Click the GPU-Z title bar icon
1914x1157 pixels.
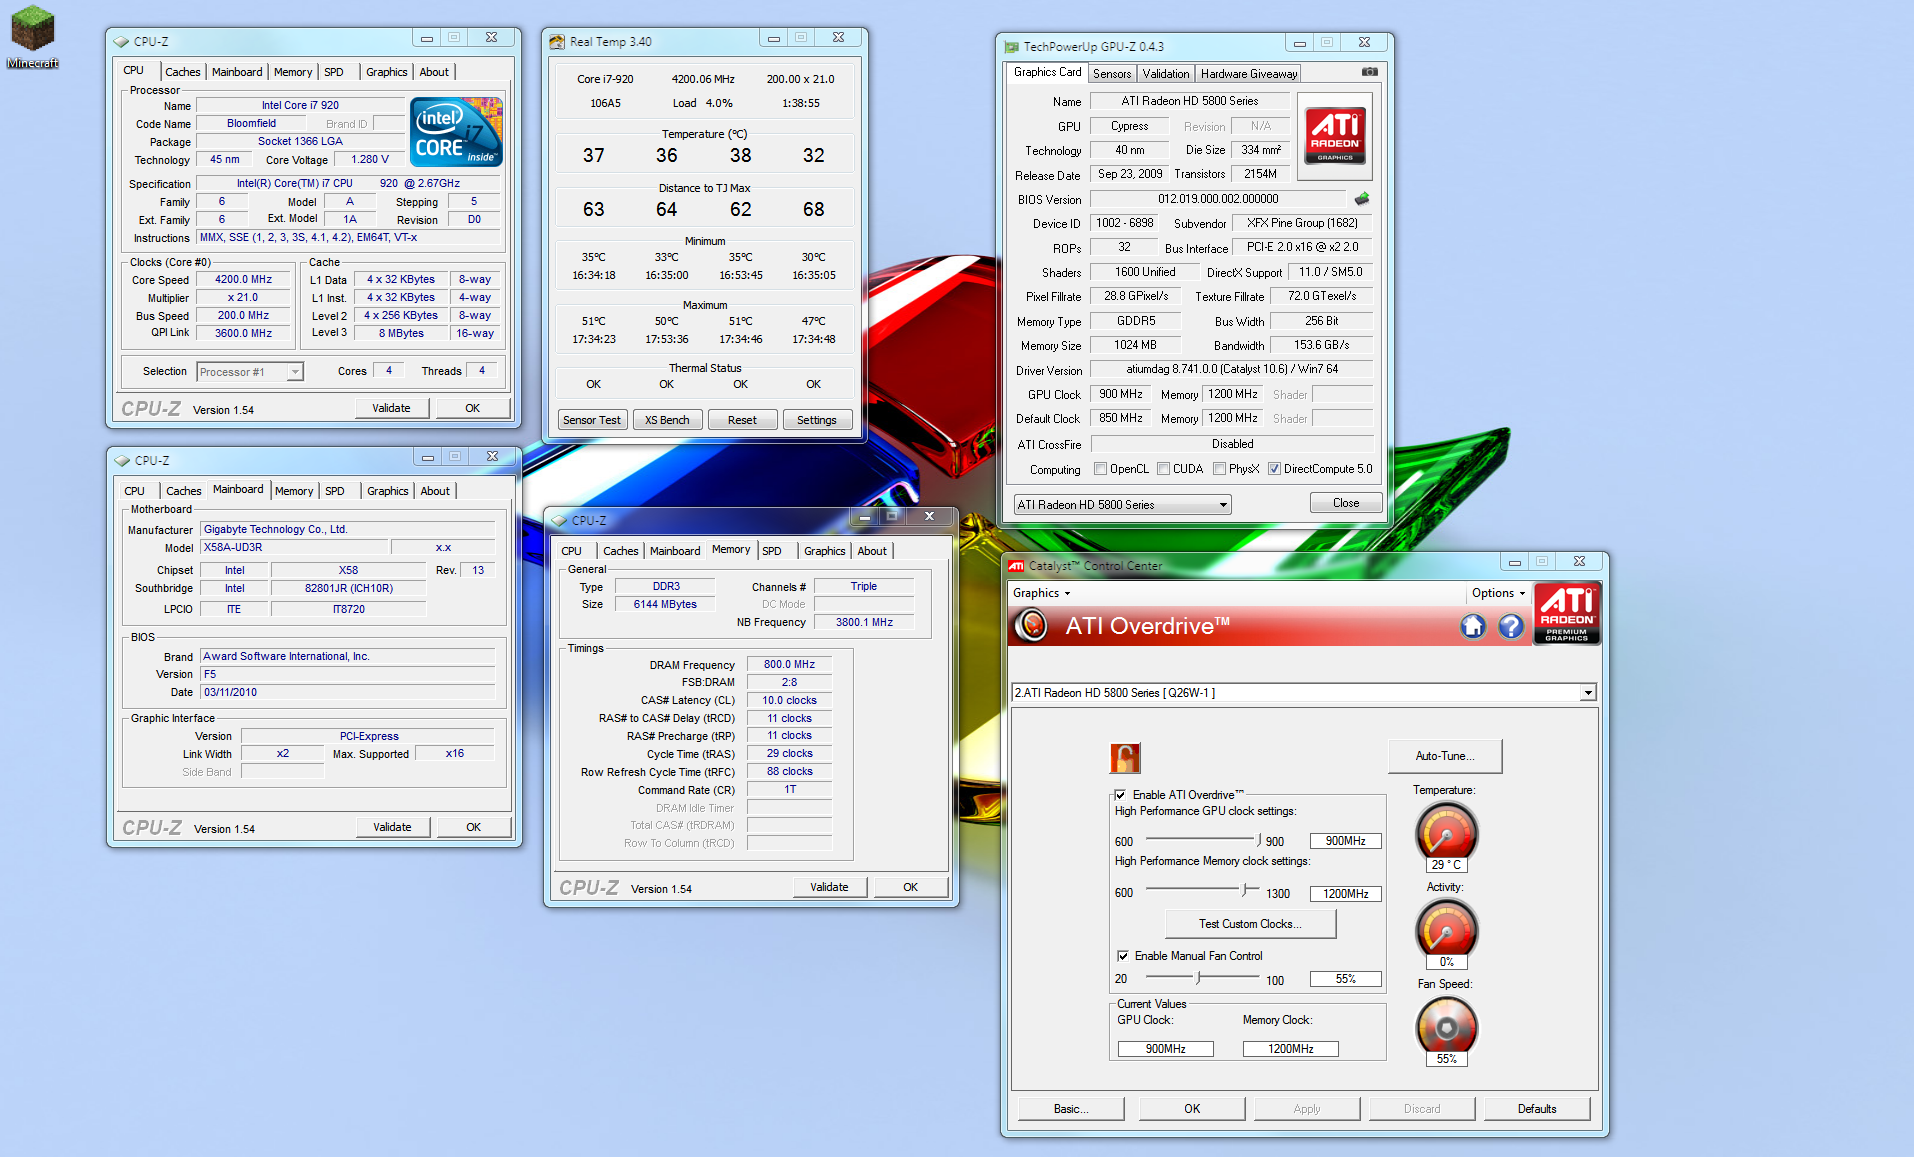click(x=1011, y=46)
